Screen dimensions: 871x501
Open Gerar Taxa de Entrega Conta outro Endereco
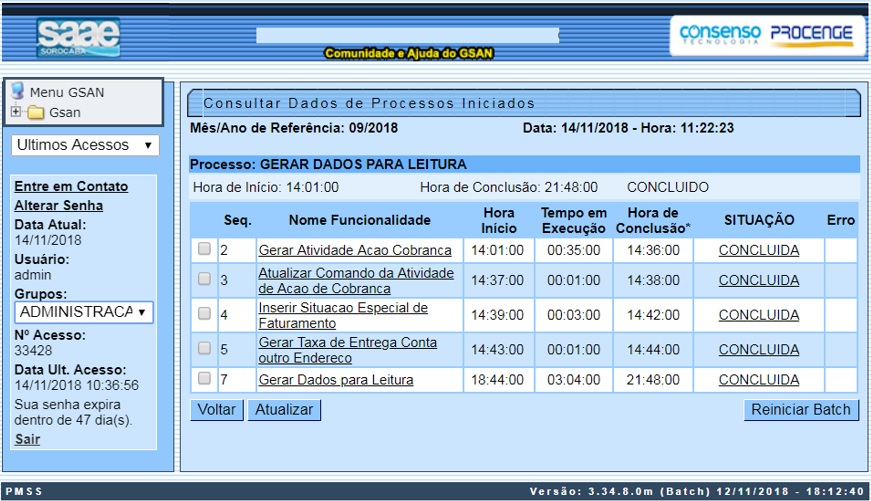348,350
